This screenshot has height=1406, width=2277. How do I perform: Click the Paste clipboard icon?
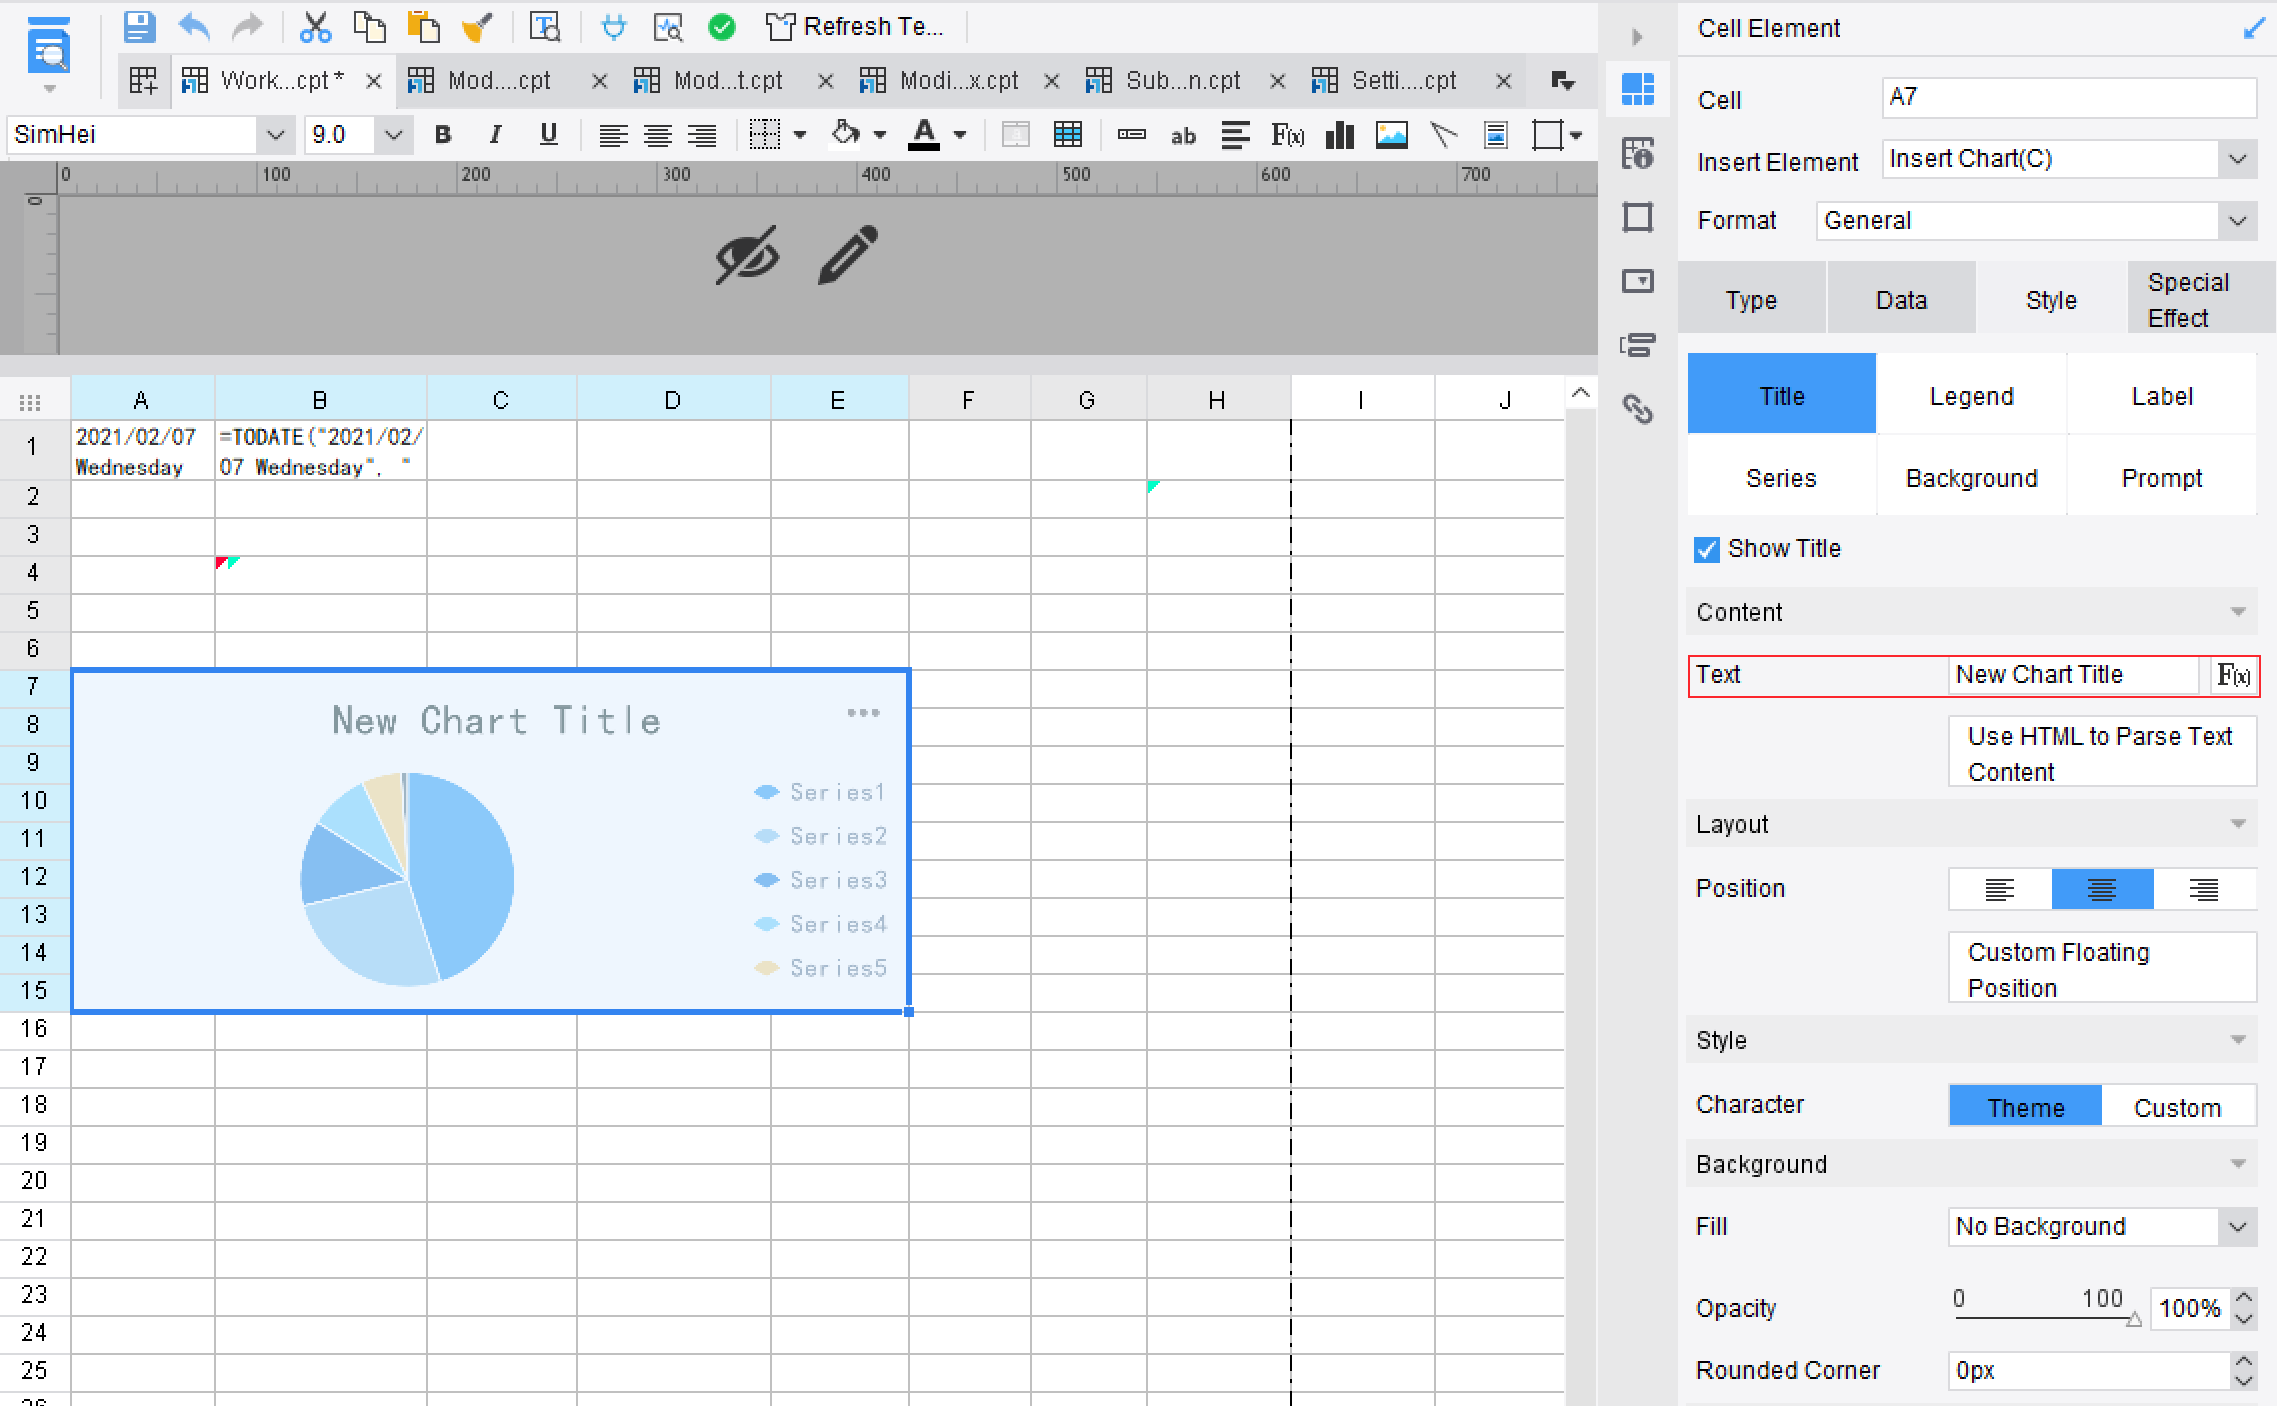(423, 27)
